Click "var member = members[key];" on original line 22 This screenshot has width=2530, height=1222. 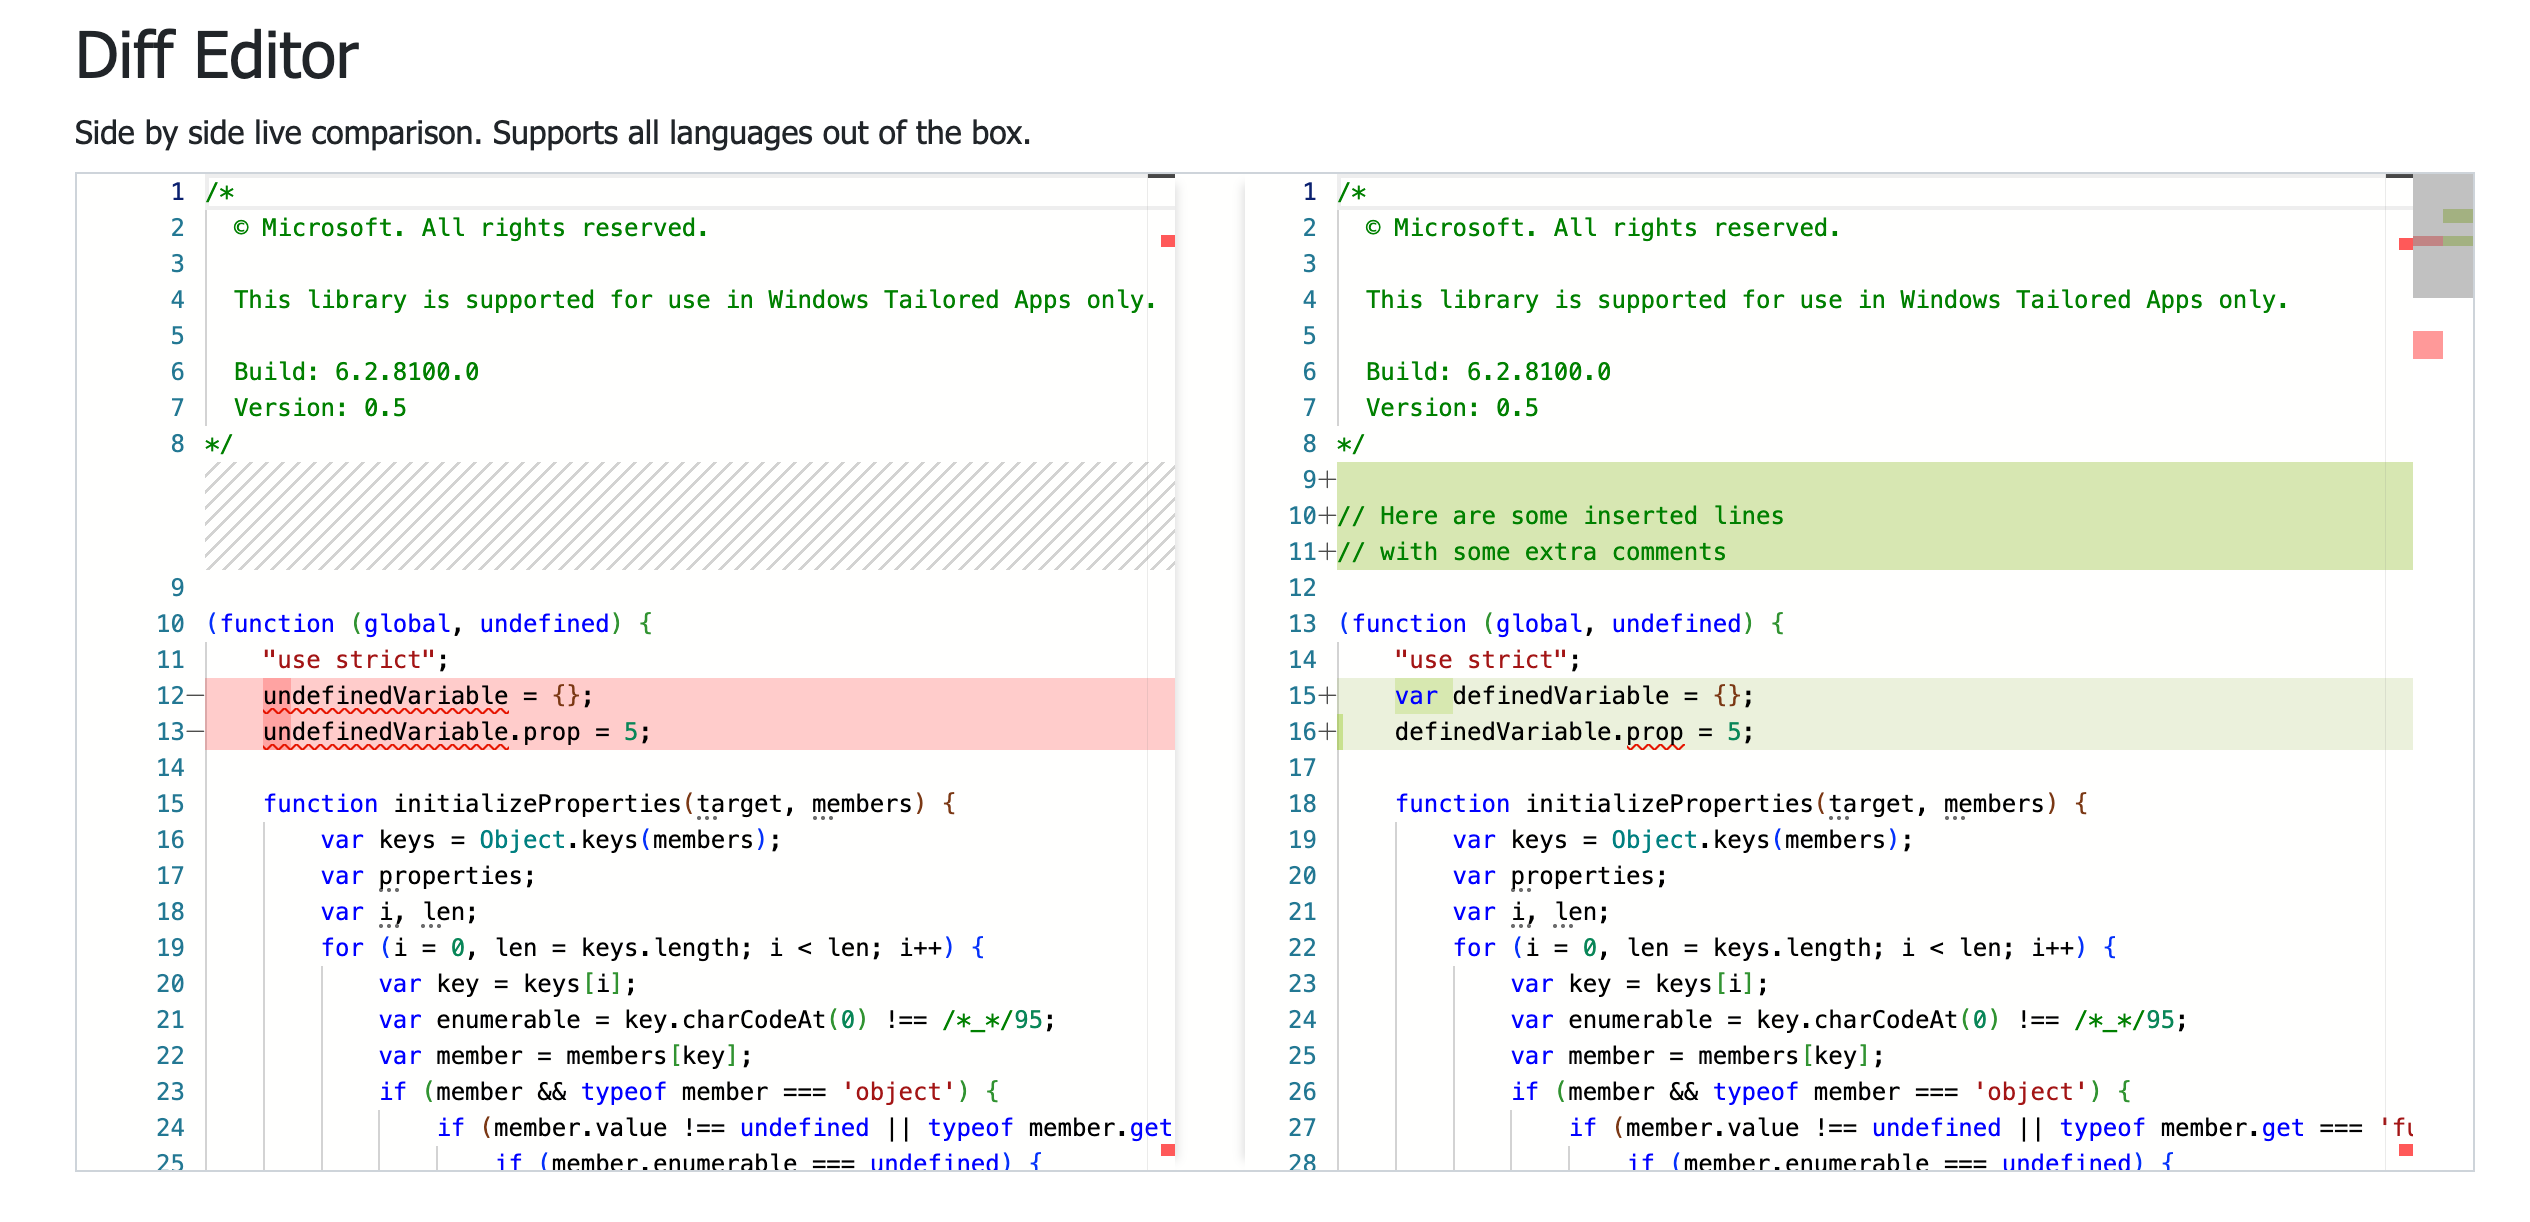tap(565, 1055)
